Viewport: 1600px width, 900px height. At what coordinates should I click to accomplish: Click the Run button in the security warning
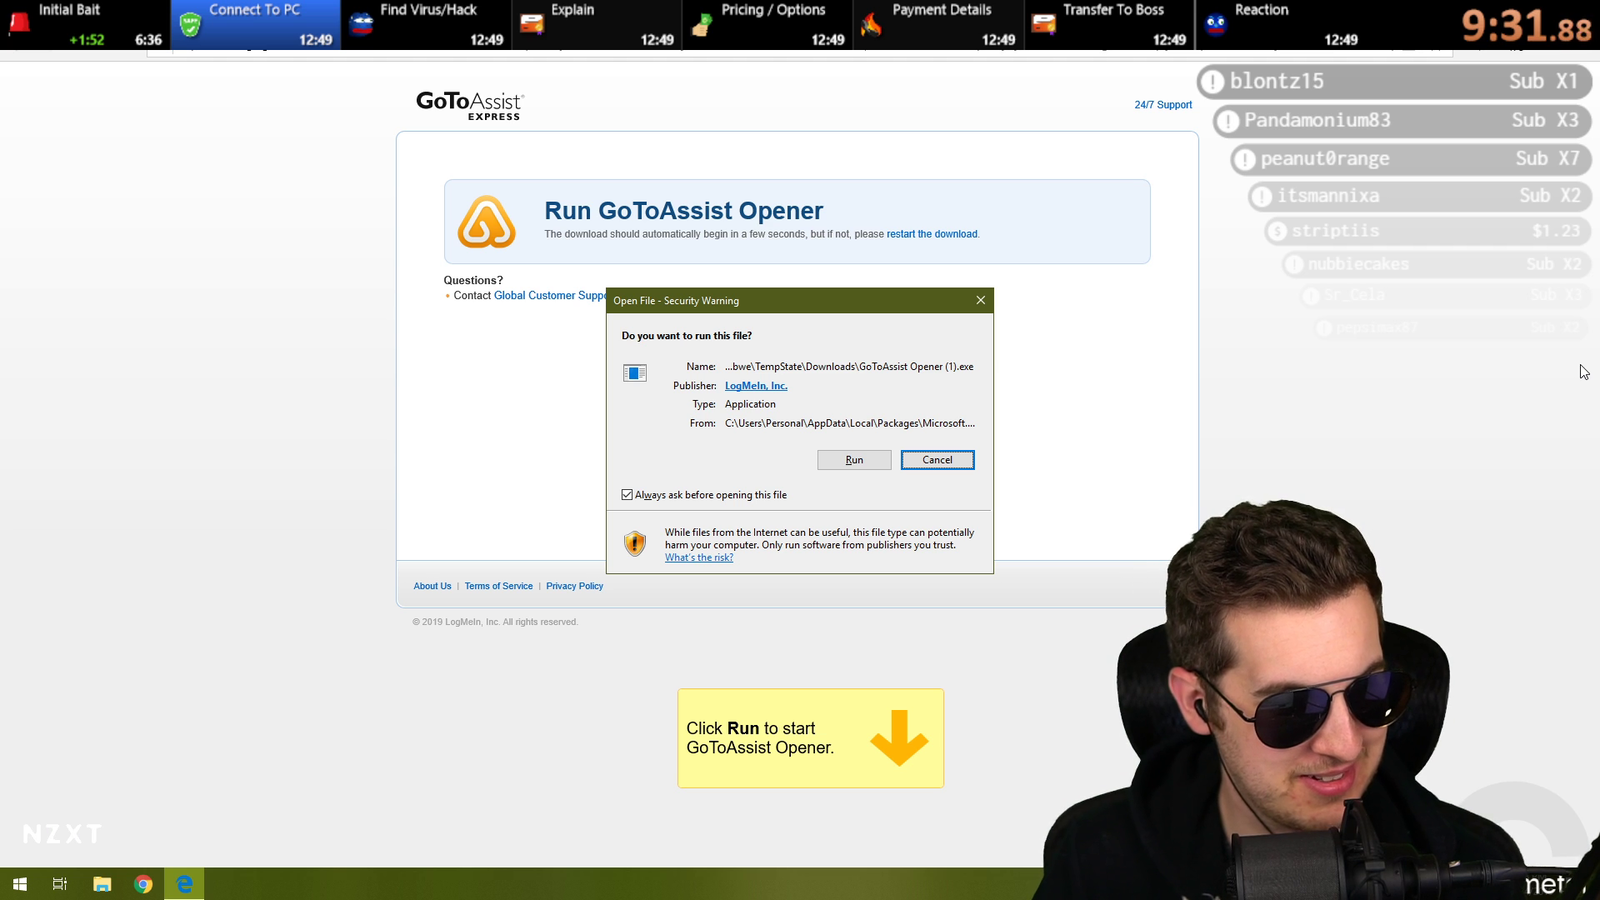tap(854, 460)
